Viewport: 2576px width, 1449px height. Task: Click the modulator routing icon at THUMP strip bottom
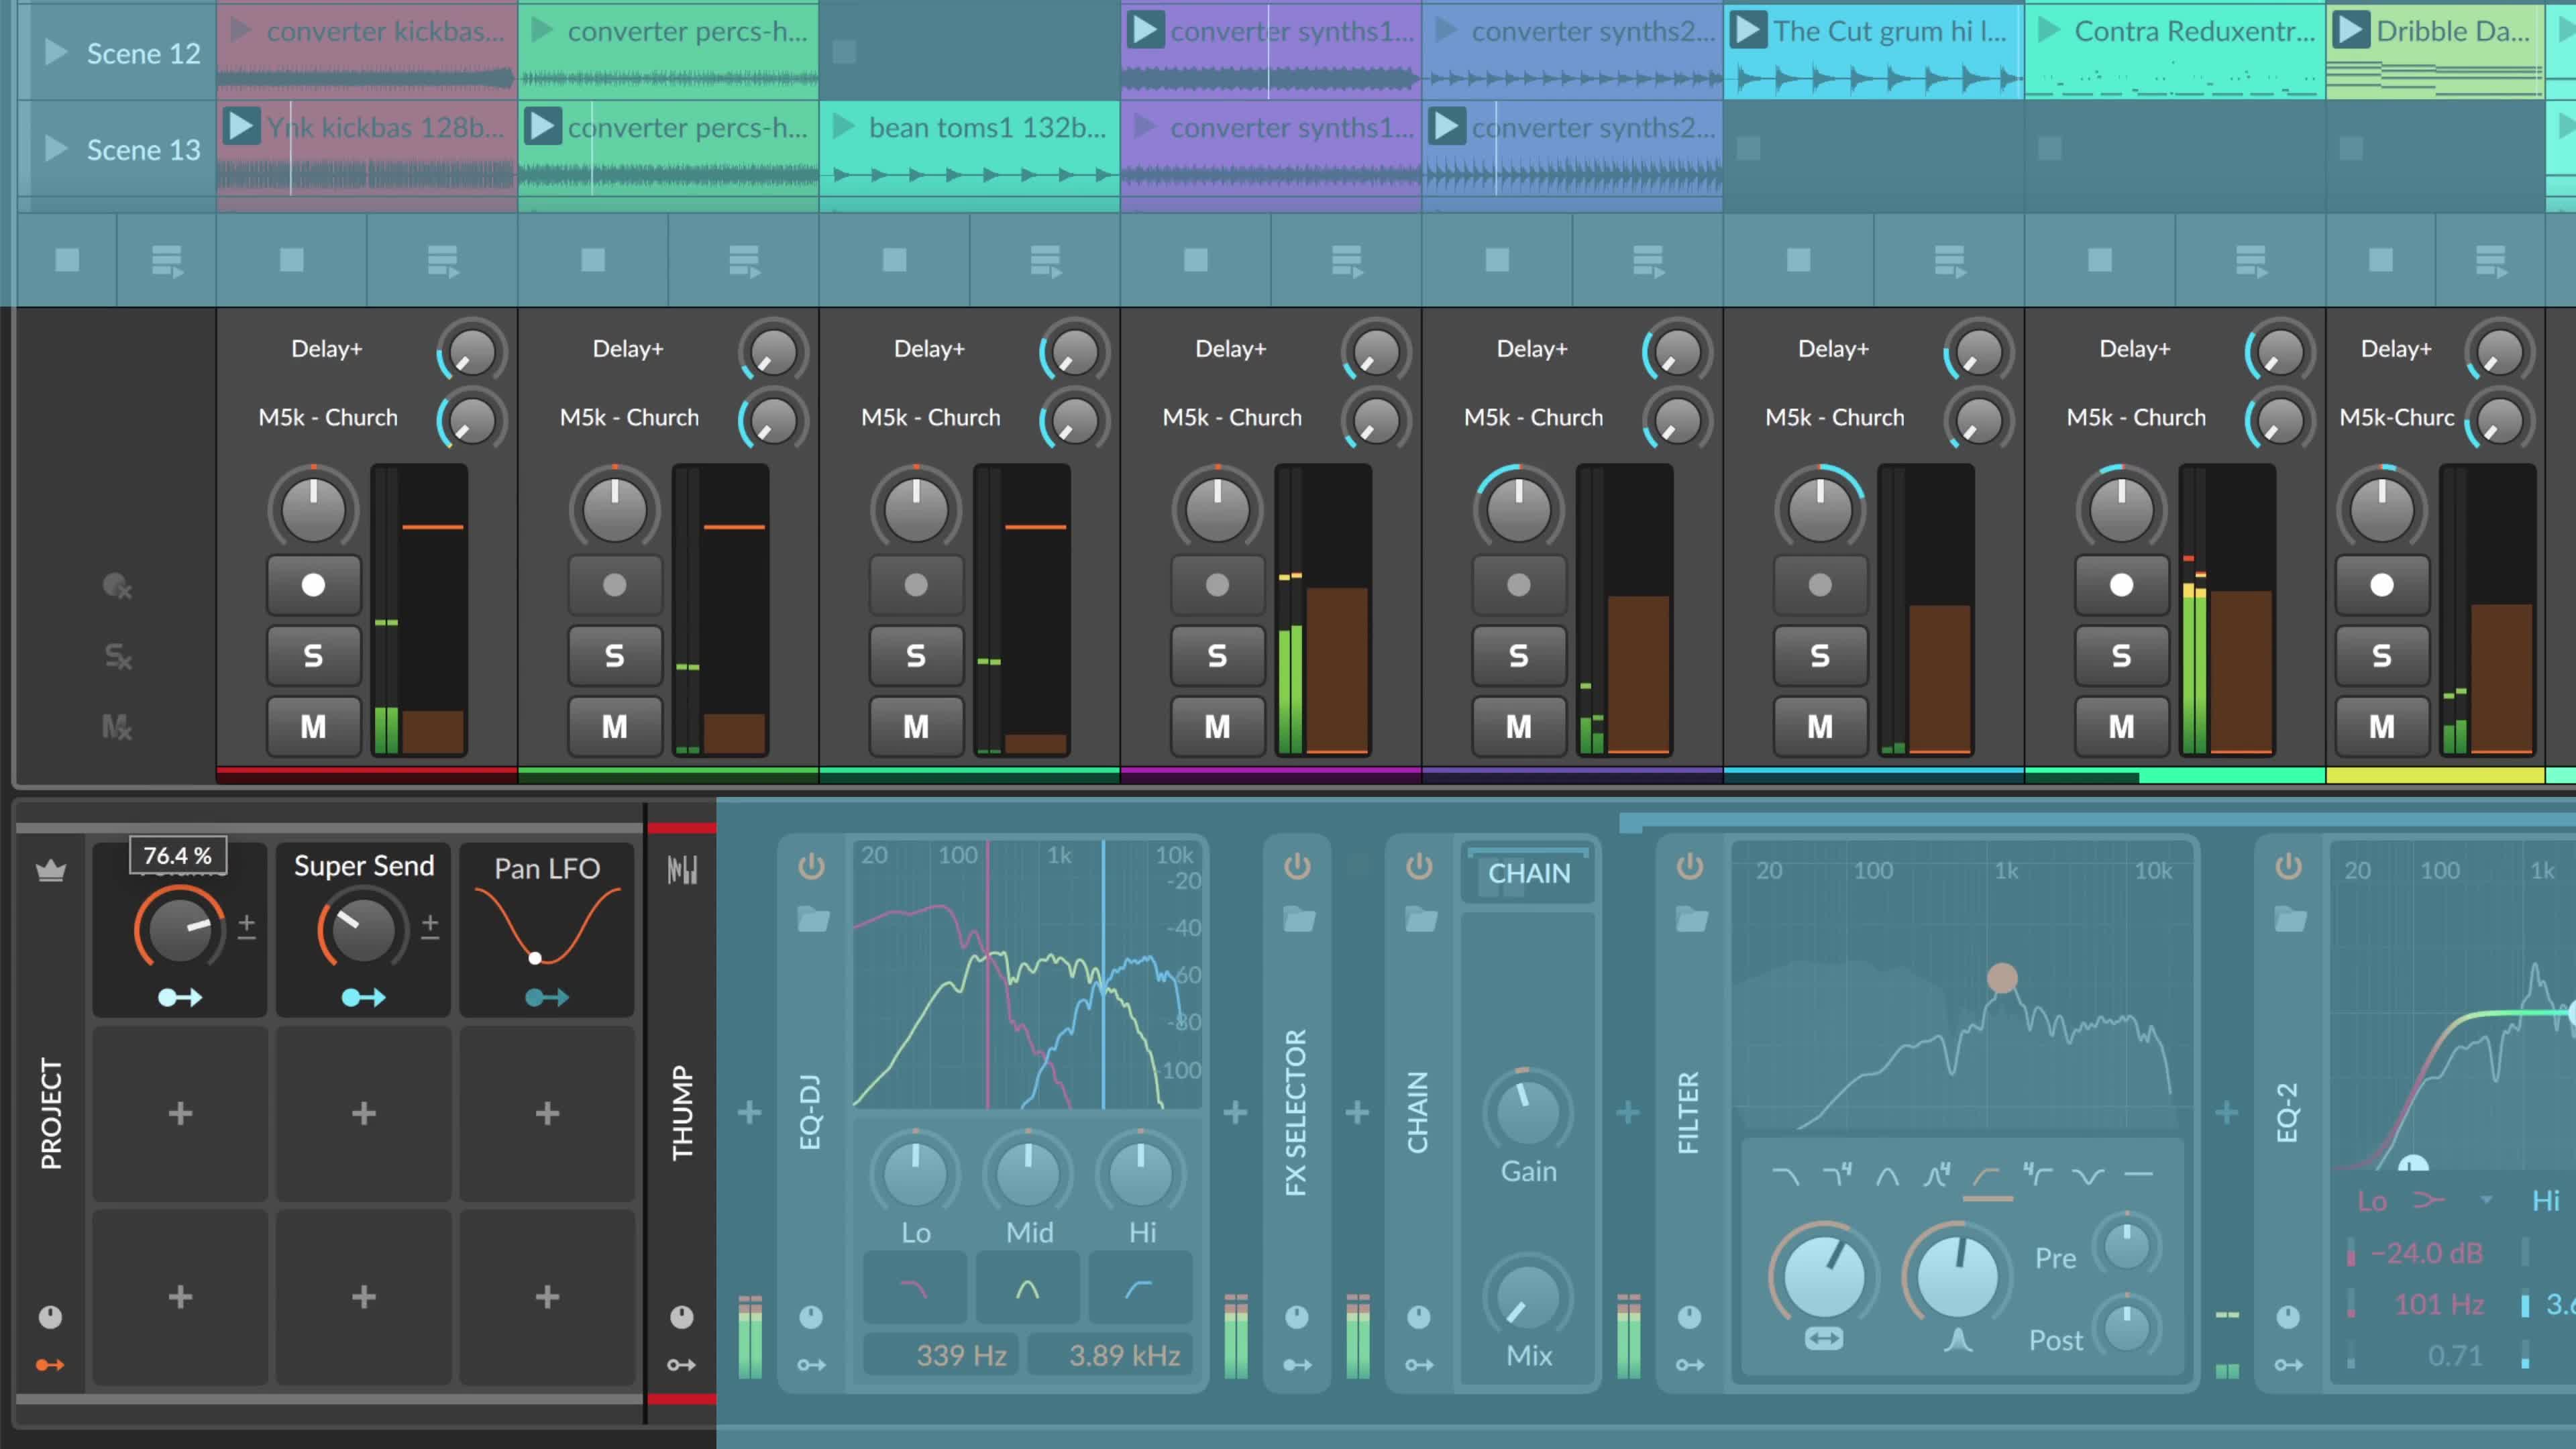click(x=682, y=1365)
